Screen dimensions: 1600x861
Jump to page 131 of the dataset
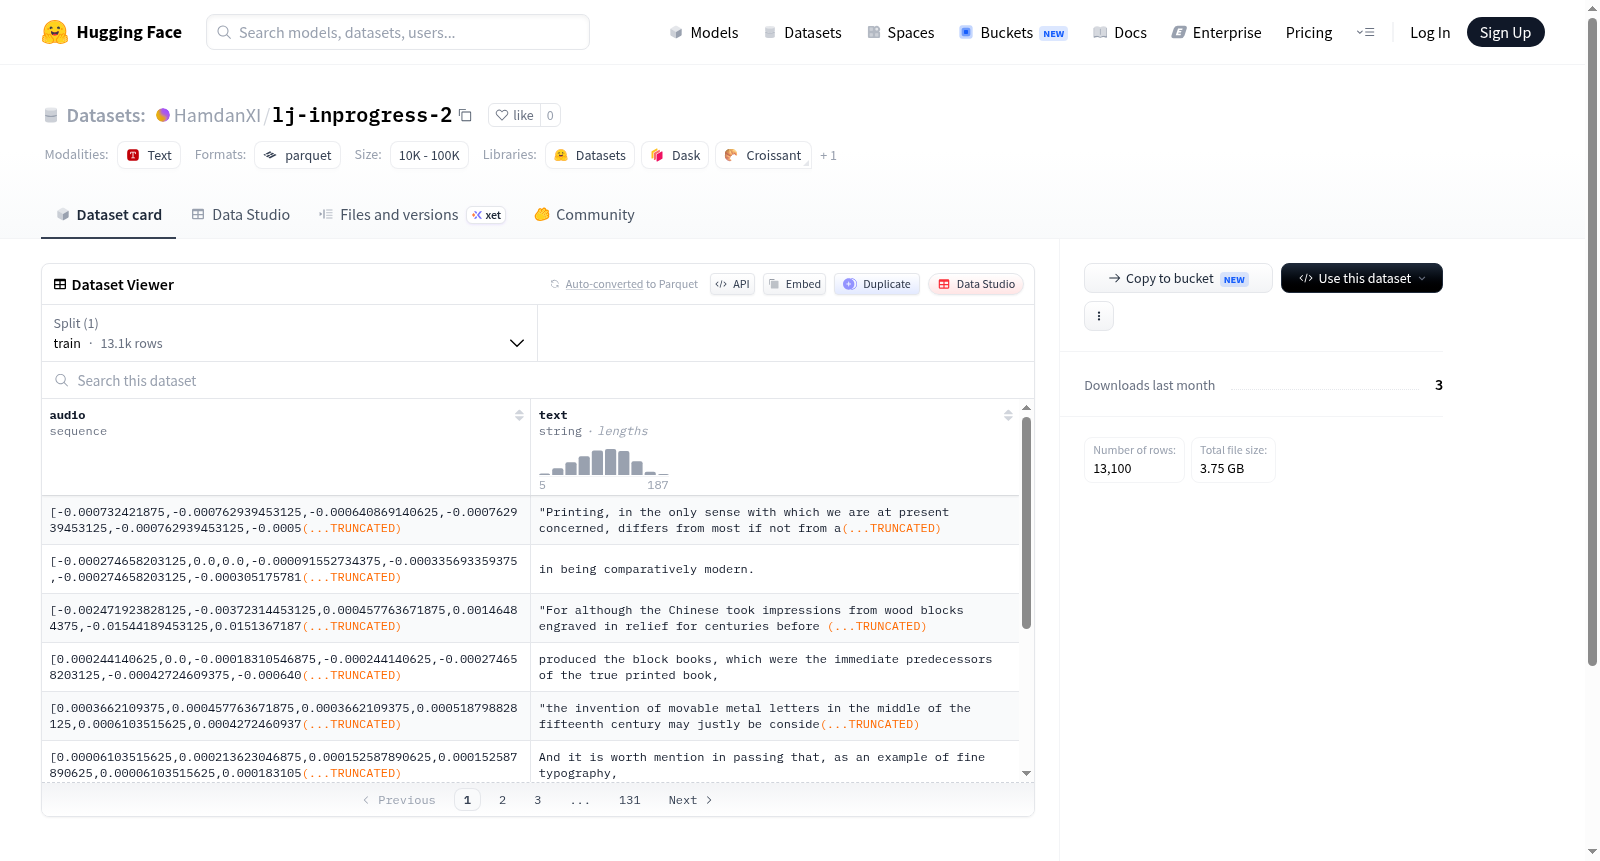coord(629,800)
